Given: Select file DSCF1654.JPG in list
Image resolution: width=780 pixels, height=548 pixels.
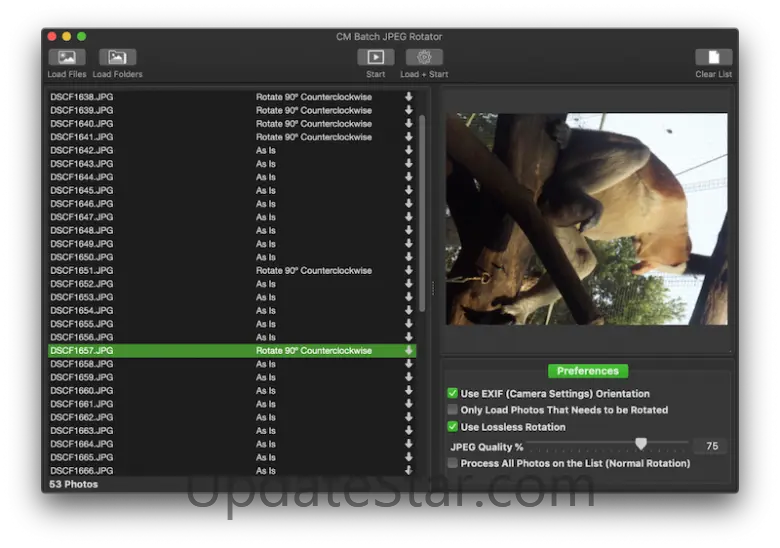Looking at the screenshot, I should [232, 310].
